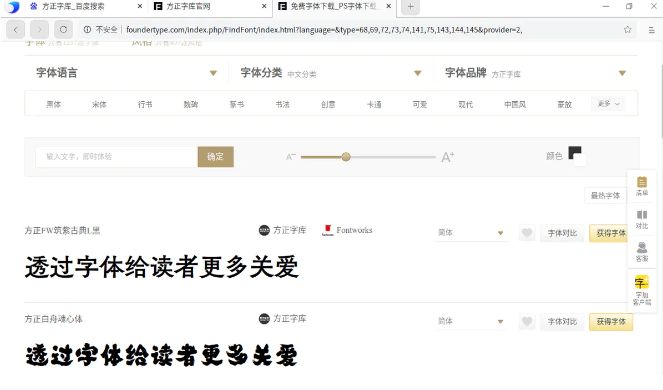
Task: Click the site security info icon
Action: click(x=87, y=30)
